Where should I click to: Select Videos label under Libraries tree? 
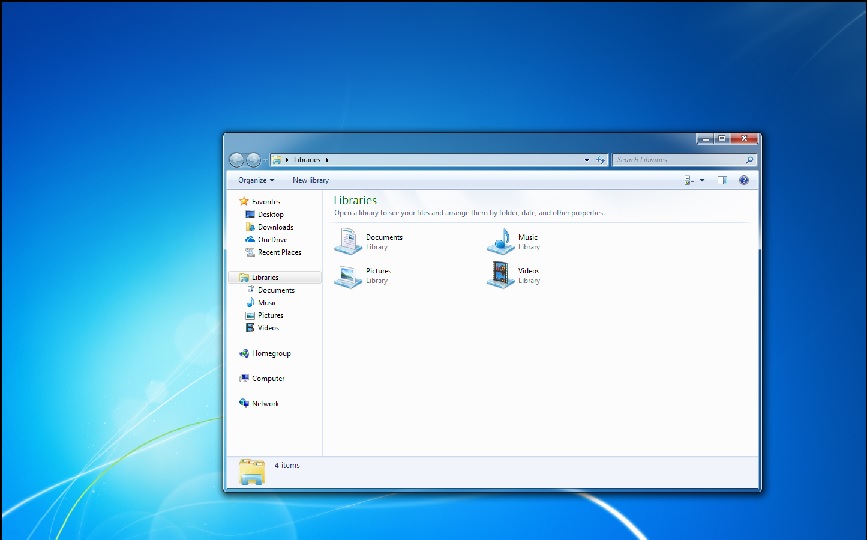click(x=268, y=328)
